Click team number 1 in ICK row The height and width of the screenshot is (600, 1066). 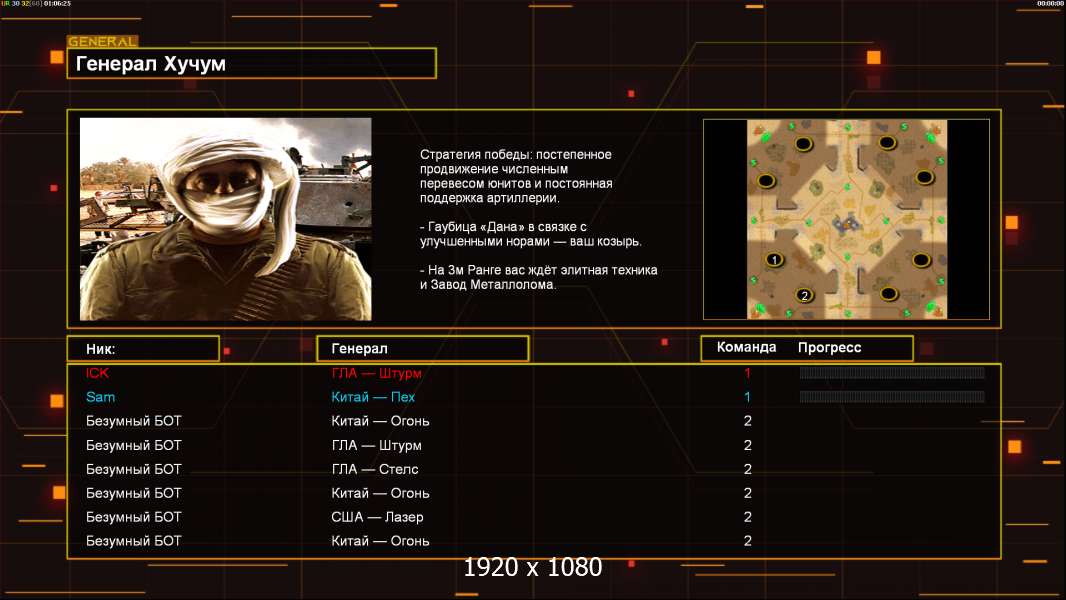(747, 373)
